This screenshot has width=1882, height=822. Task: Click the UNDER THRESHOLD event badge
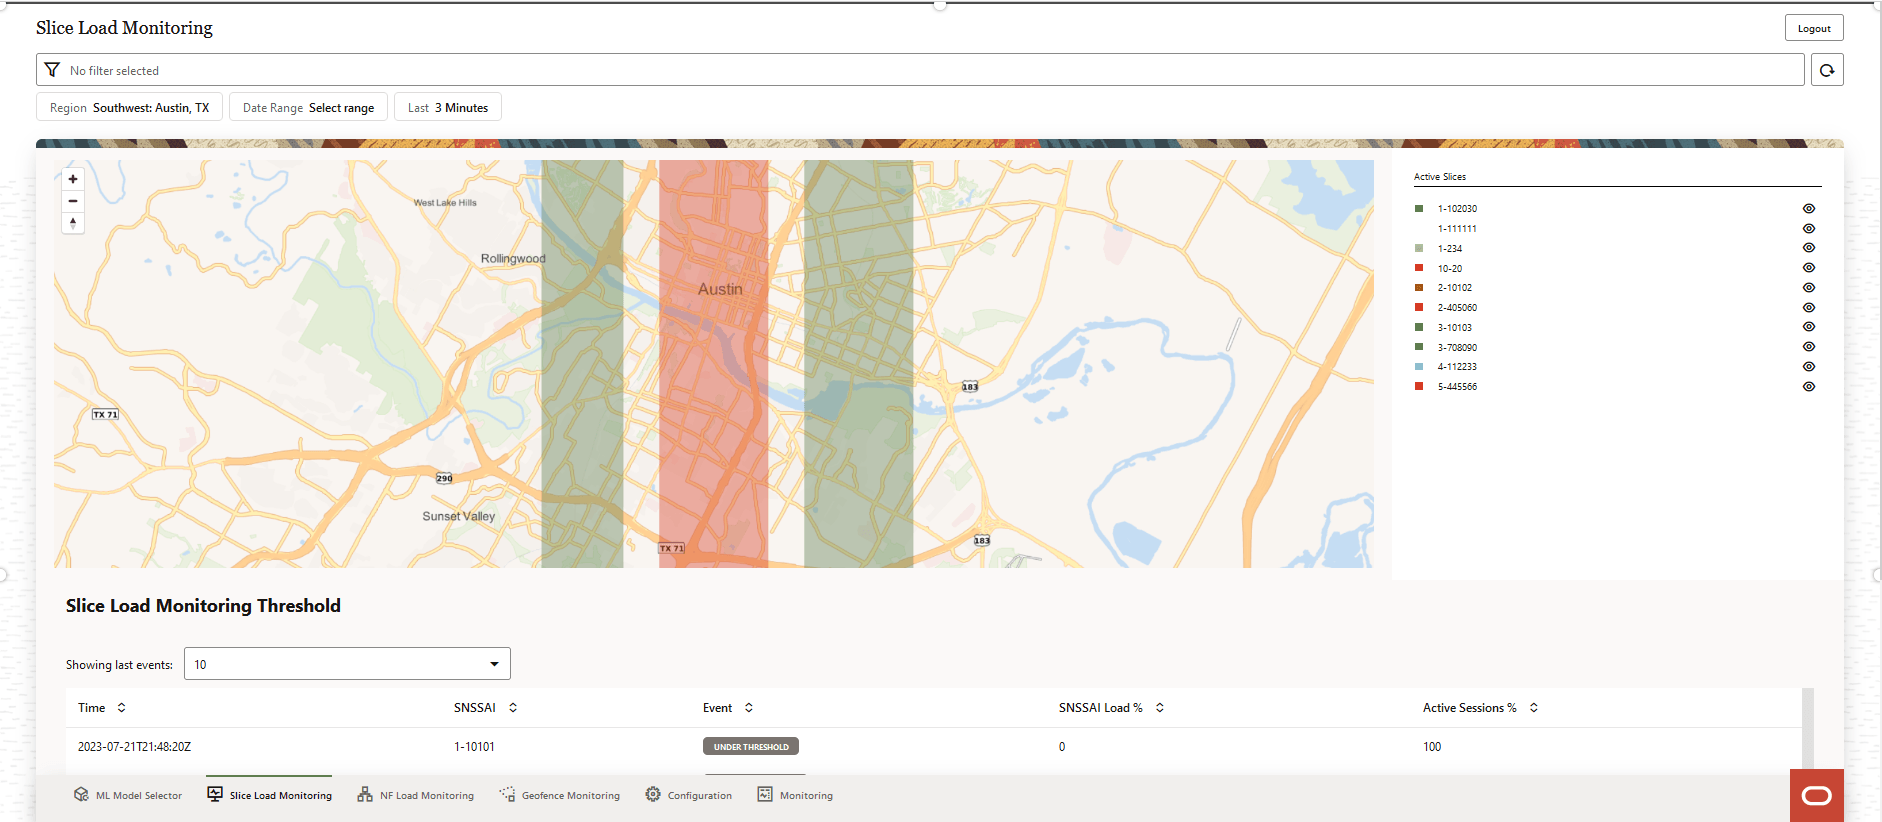click(x=751, y=747)
